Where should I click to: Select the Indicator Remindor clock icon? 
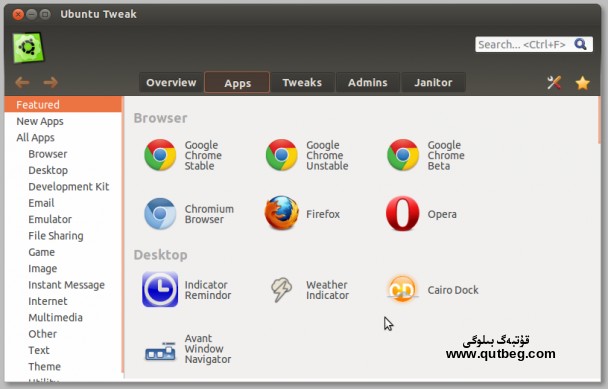click(160, 289)
